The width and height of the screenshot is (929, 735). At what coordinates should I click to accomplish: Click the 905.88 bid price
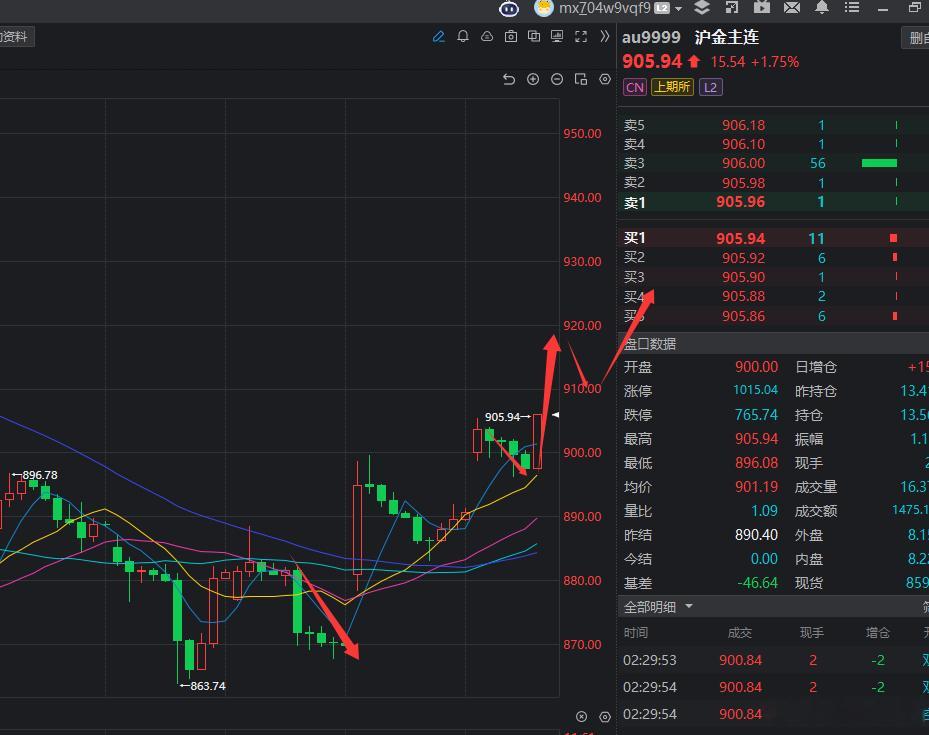[743, 296]
